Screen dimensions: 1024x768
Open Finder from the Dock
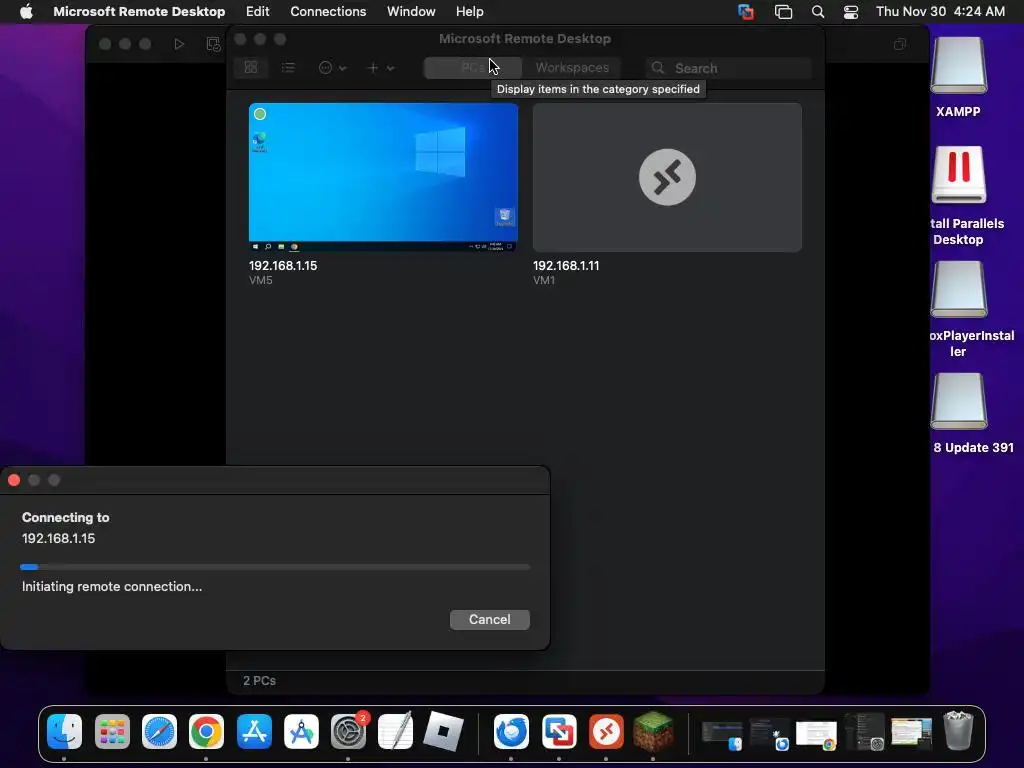[x=64, y=731]
